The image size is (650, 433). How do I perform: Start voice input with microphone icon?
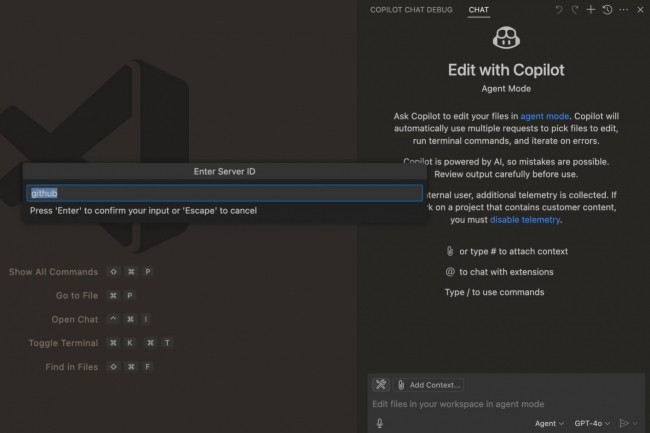[x=379, y=423]
